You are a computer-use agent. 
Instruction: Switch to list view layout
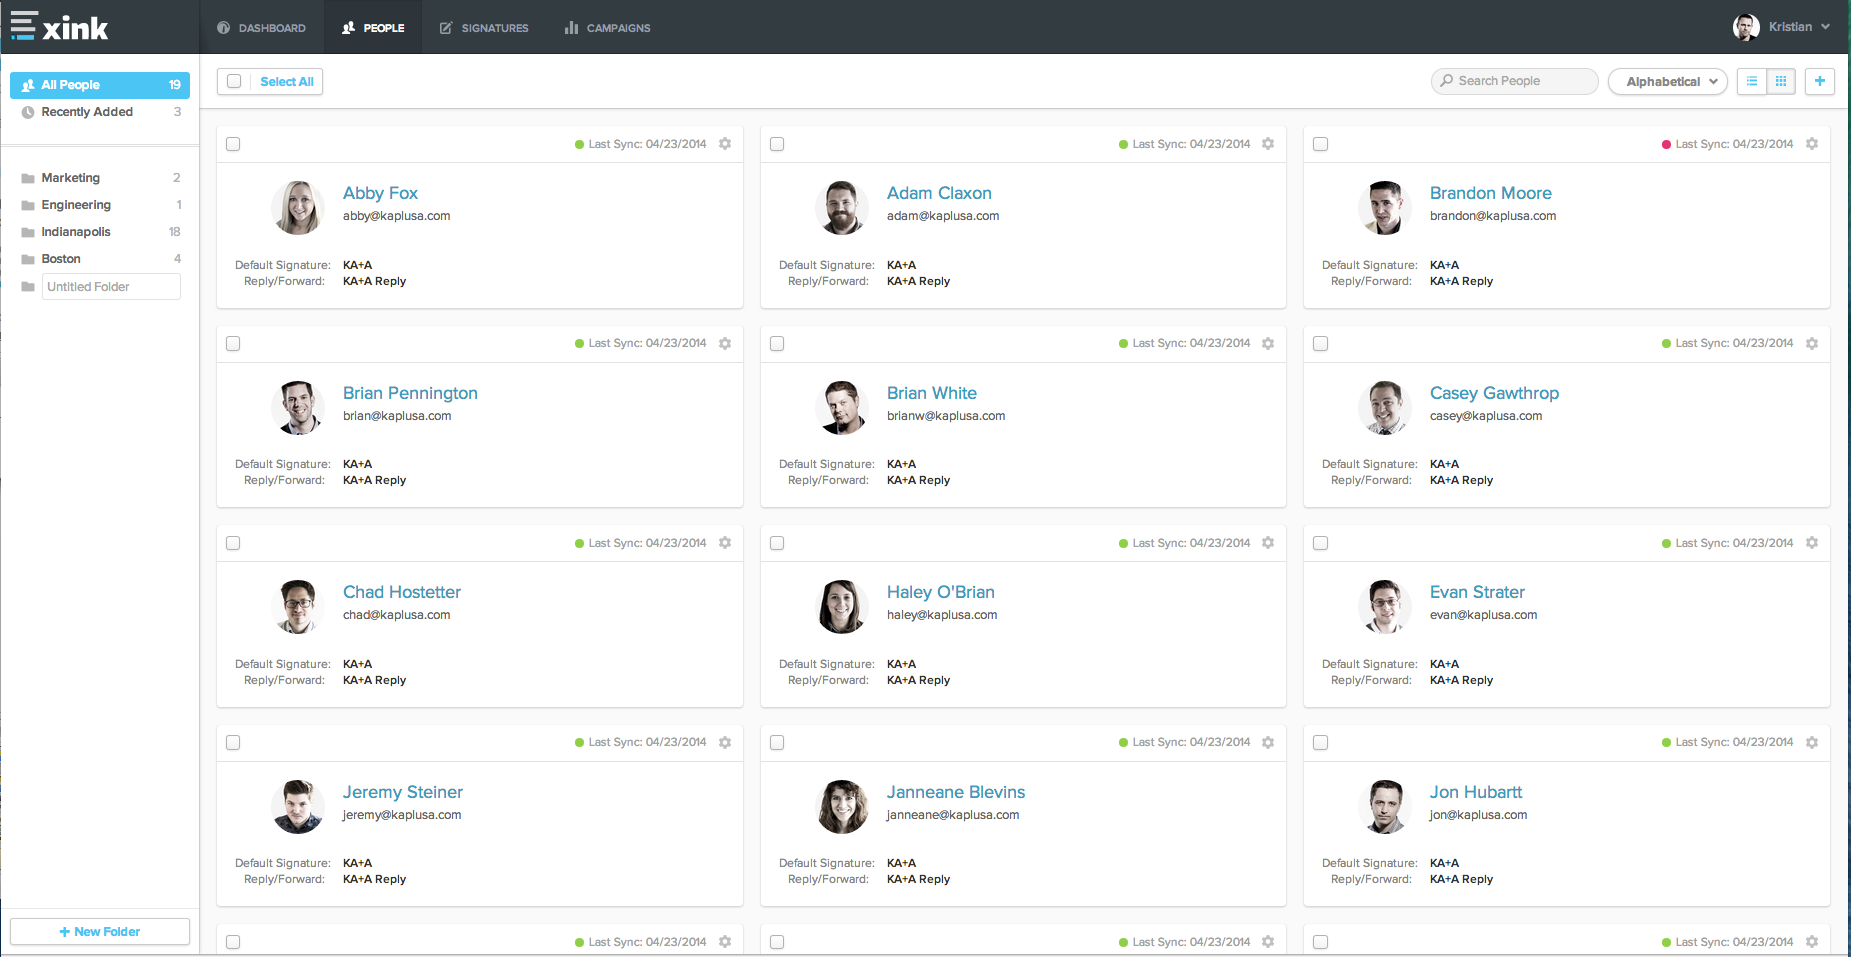point(1752,82)
